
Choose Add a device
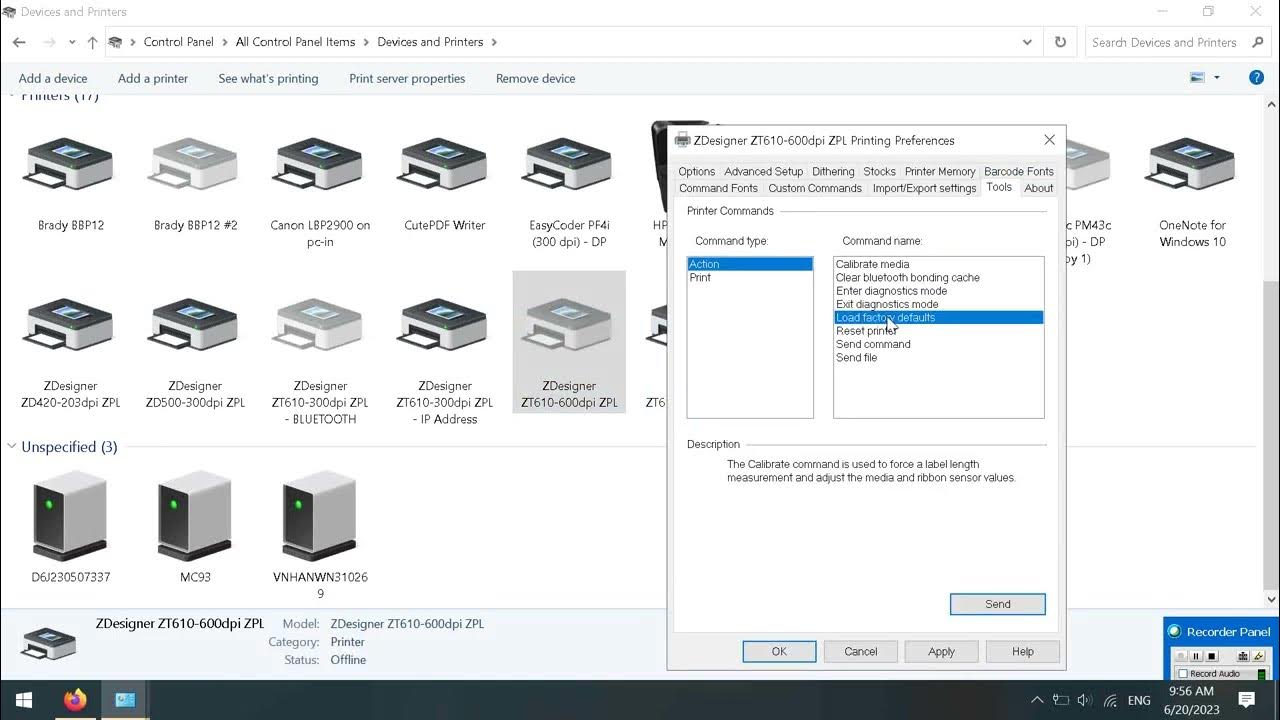pyautogui.click(x=53, y=78)
